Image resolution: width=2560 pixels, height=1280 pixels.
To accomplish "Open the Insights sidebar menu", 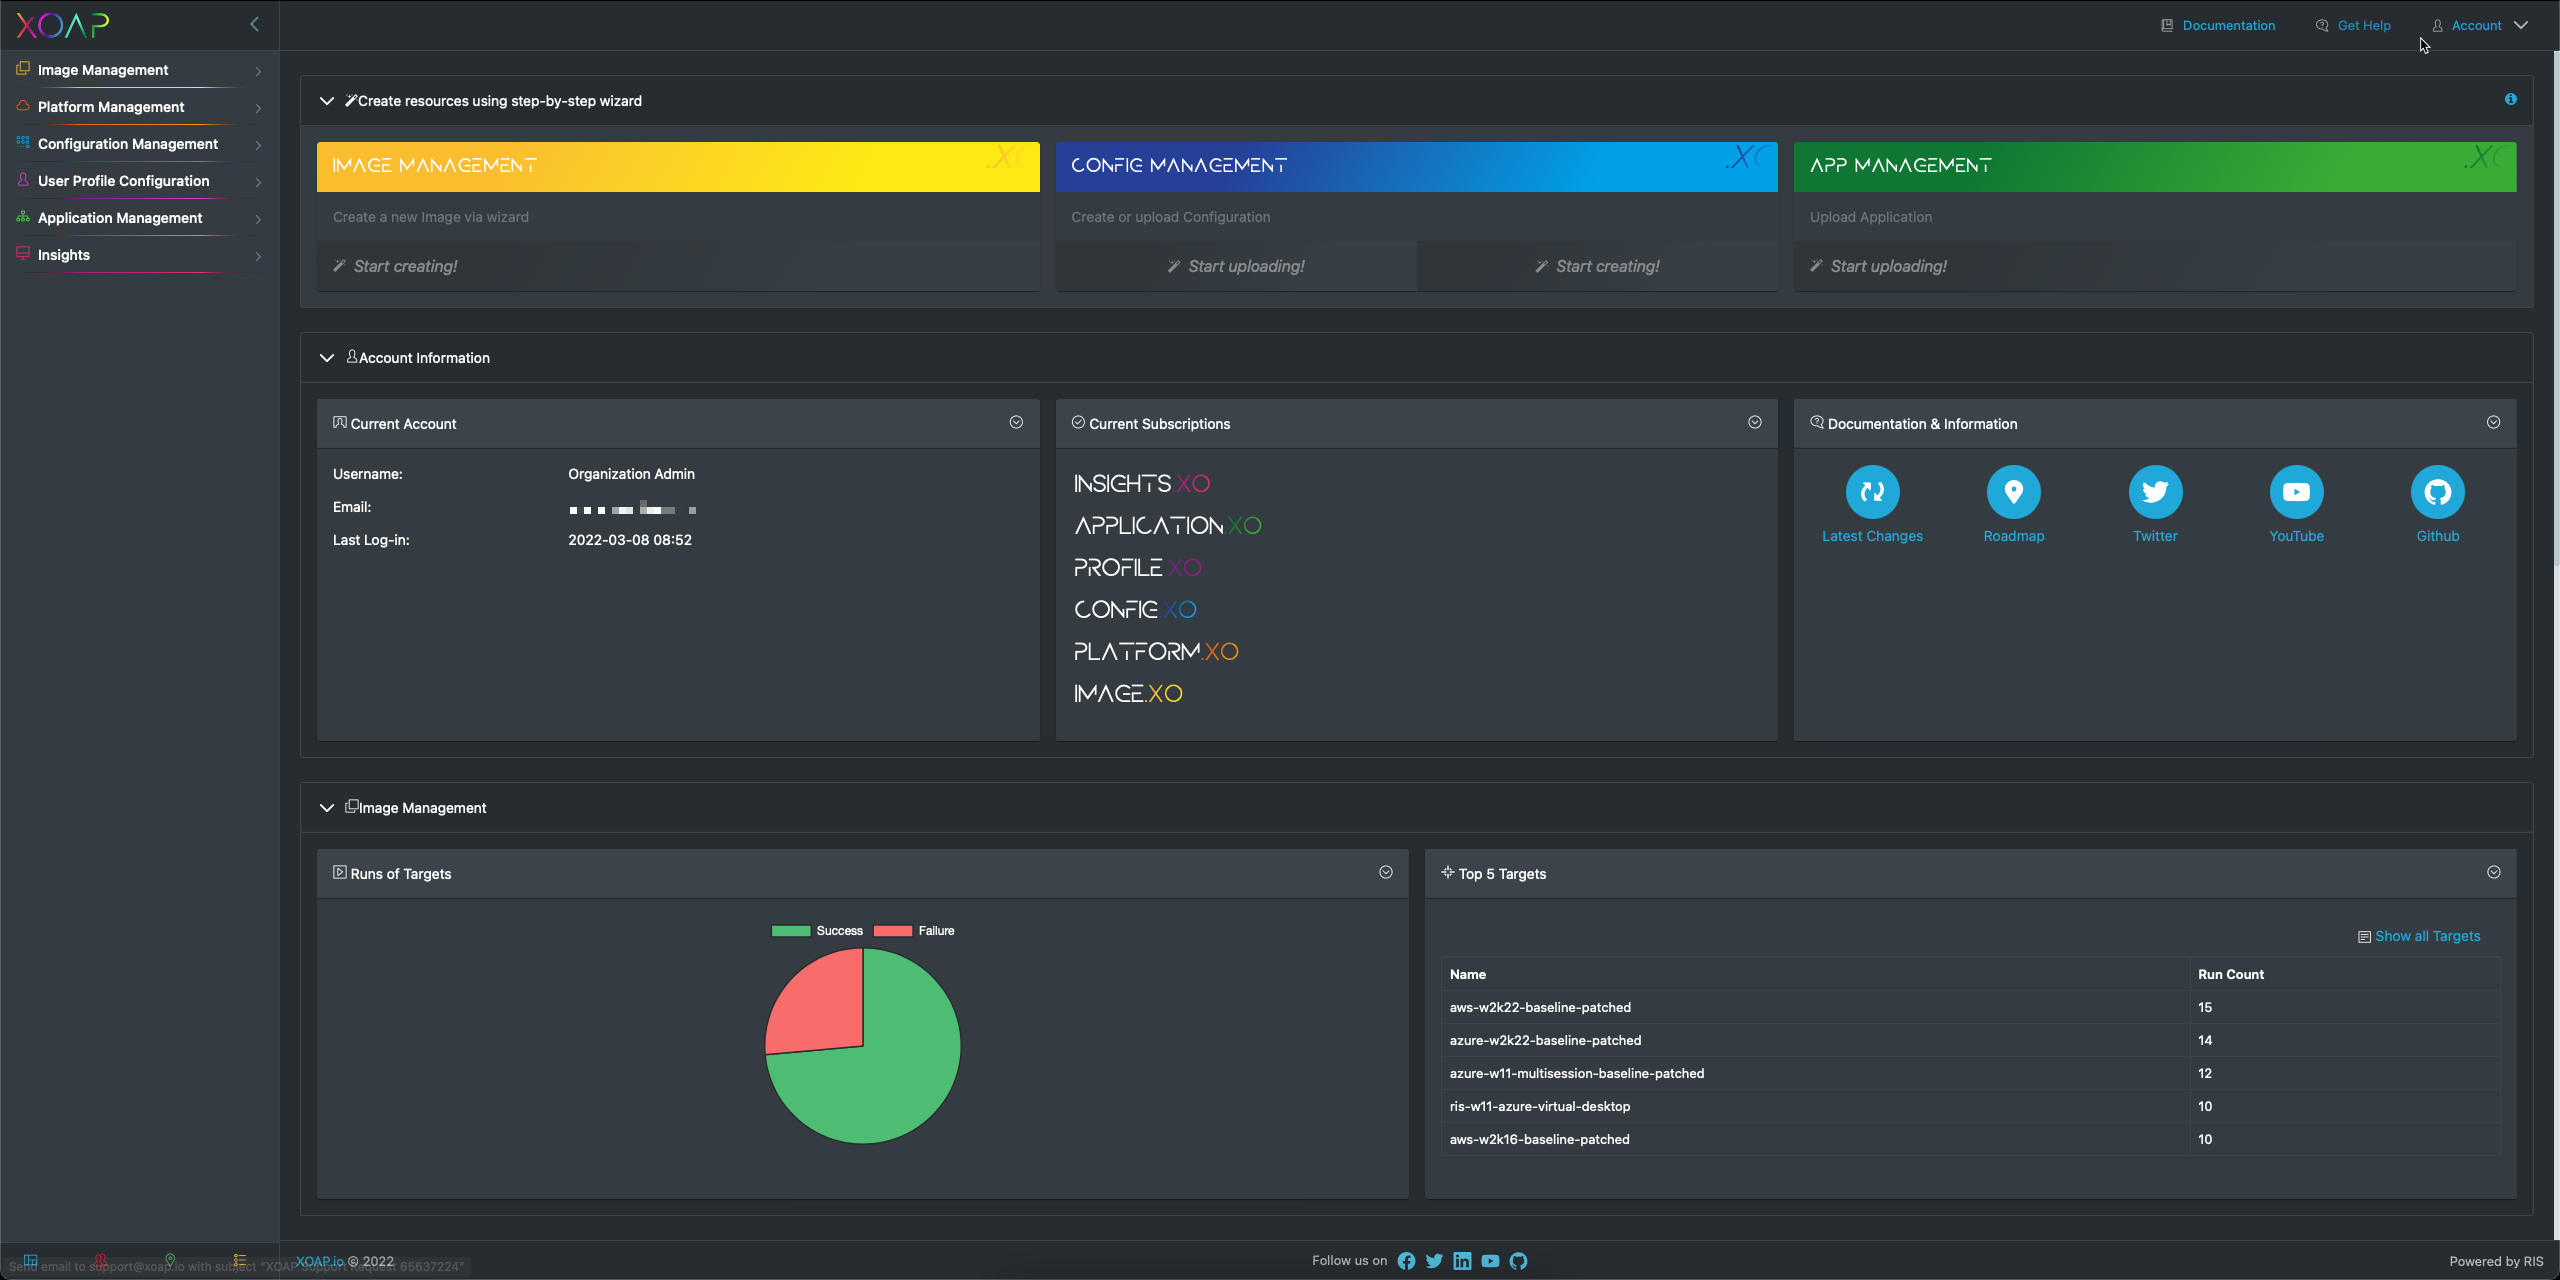I will point(139,255).
